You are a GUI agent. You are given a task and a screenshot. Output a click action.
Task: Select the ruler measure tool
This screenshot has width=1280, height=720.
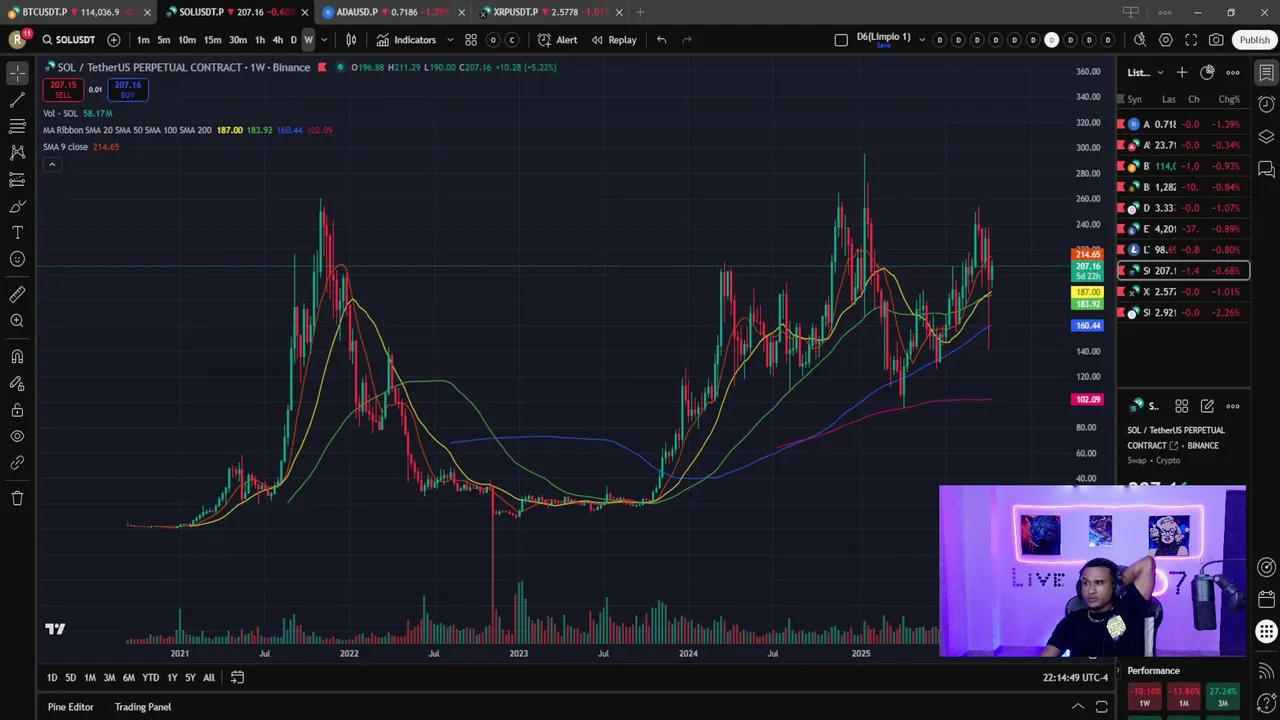pos(17,294)
